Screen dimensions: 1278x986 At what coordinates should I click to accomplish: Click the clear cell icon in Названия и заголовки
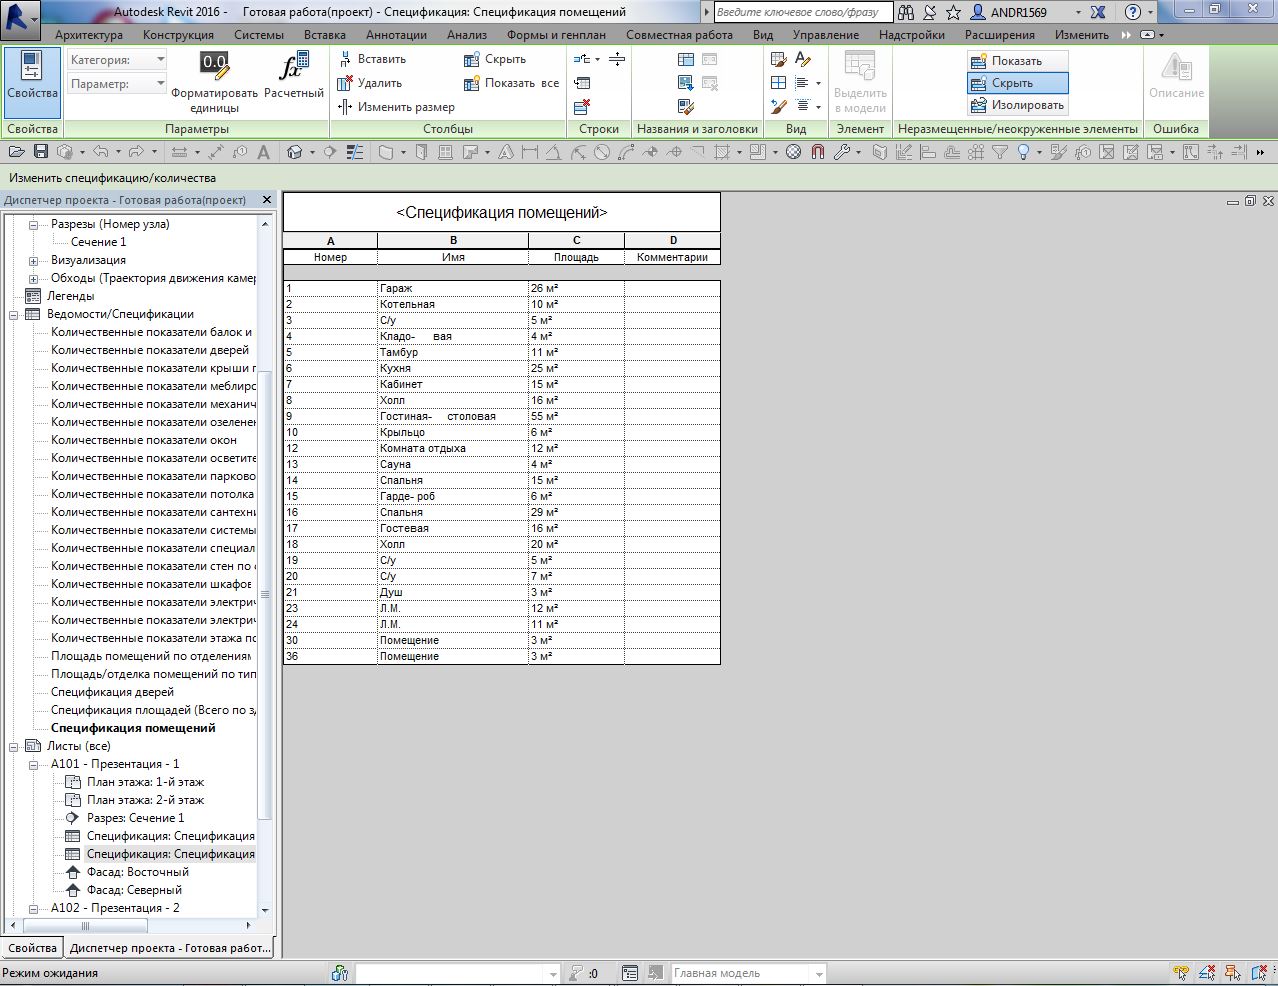(685, 106)
